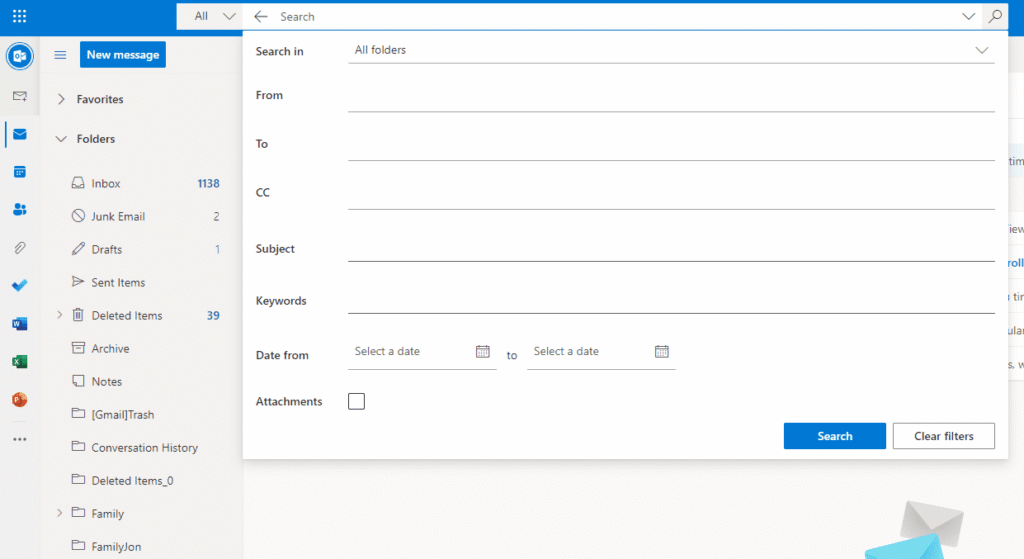Viewport: 1024px width, 559px height.
Task: Launch PowerPoint from the left sidebar
Action: click(19, 400)
